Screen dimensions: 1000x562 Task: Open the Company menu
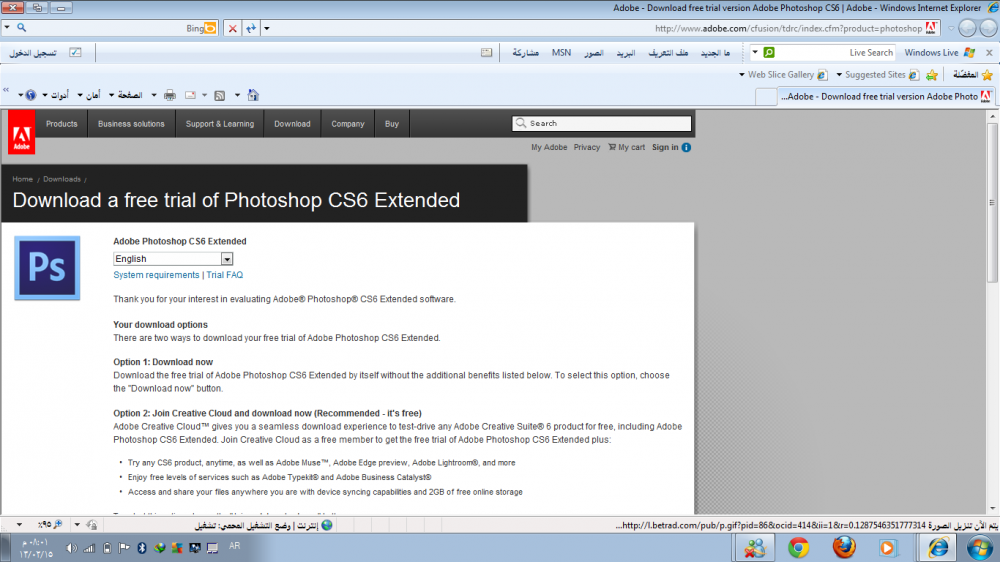348,124
